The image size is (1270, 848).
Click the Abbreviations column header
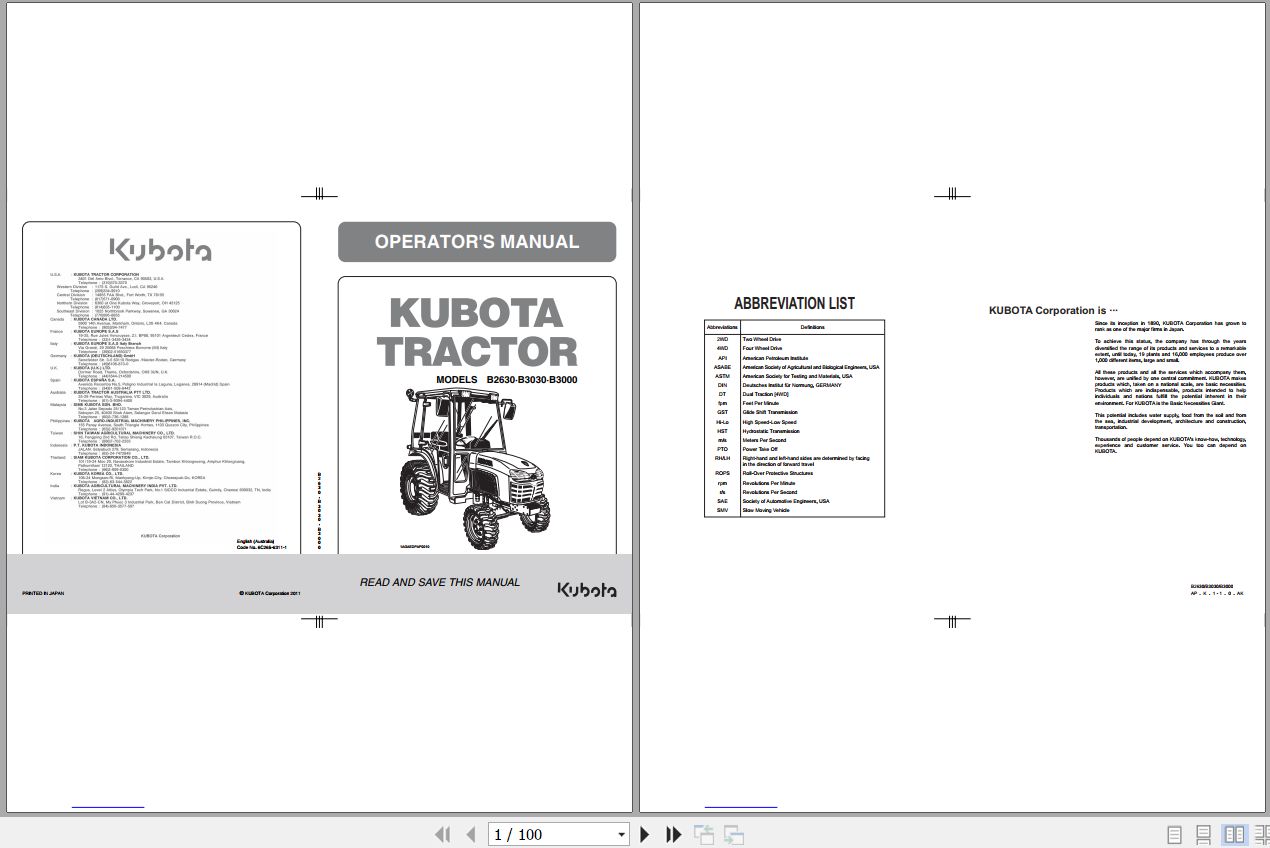[722, 327]
